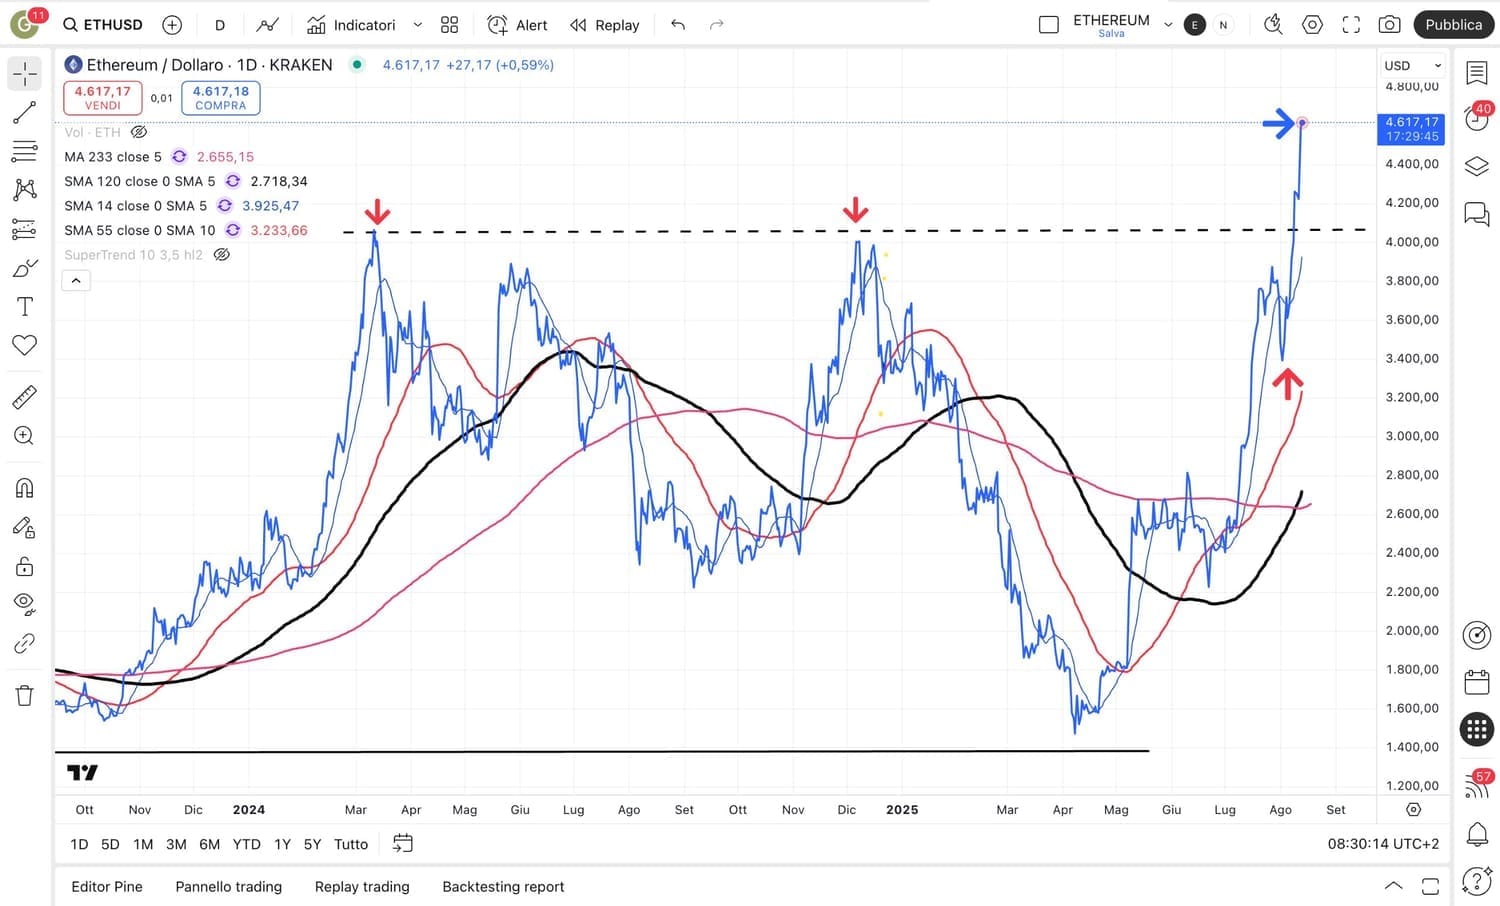The image size is (1500, 906).
Task: Open the watchlist panel
Action: pos(1477,73)
